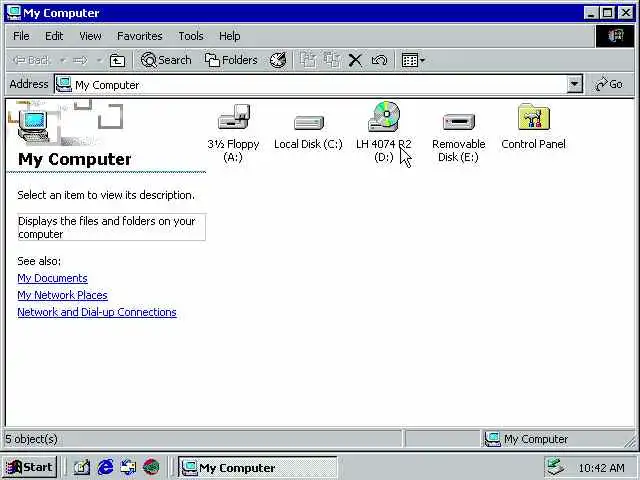
Task: Click the 10:42 AM clock
Action: pyautogui.click(x=601, y=468)
